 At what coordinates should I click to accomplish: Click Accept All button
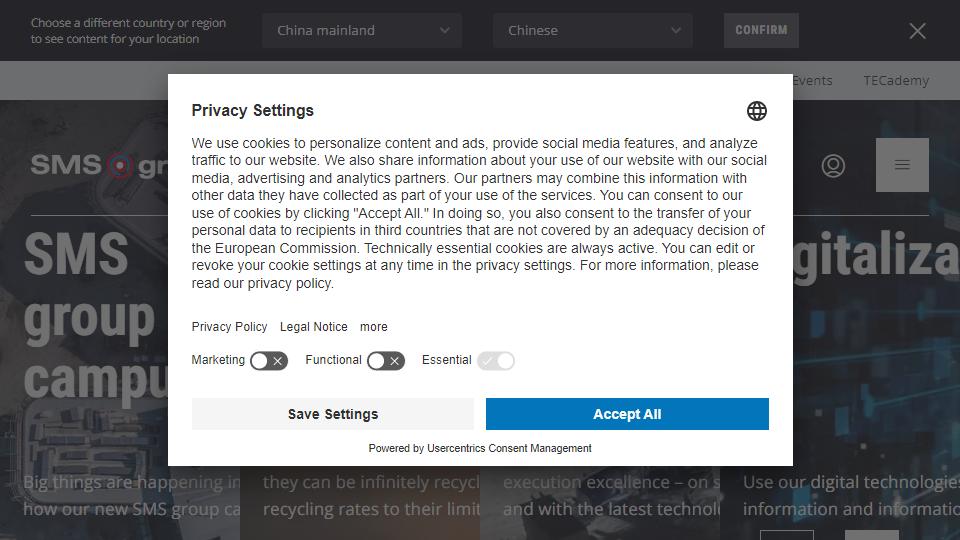point(627,414)
